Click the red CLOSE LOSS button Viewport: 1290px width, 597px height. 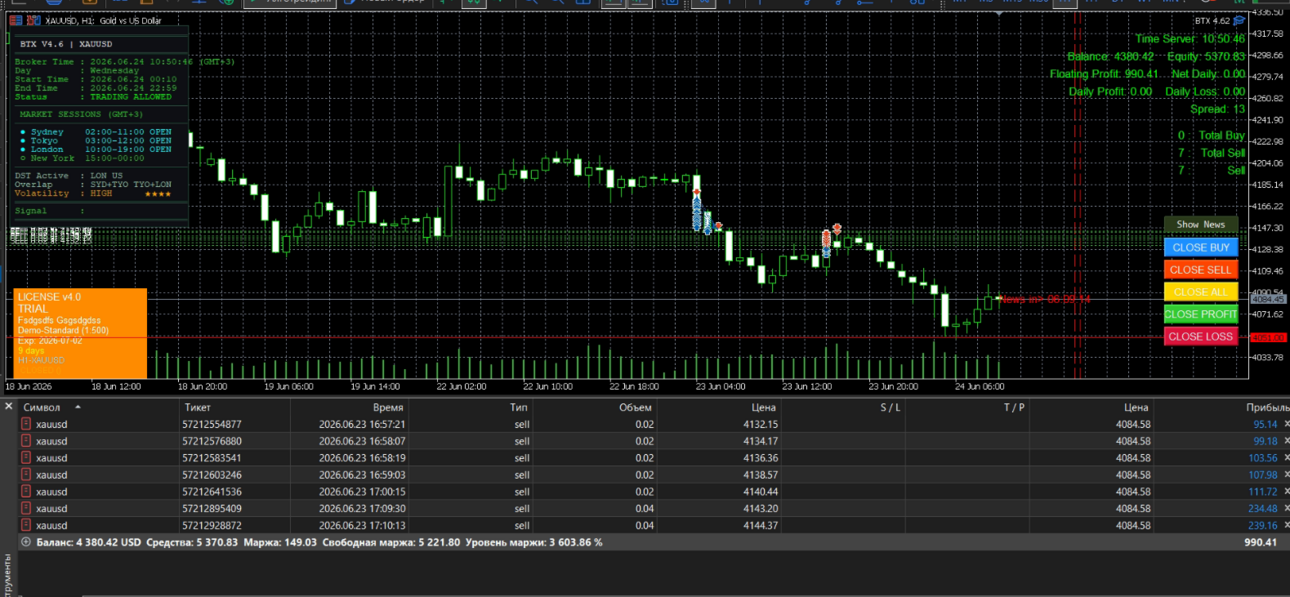pyautogui.click(x=1200, y=336)
